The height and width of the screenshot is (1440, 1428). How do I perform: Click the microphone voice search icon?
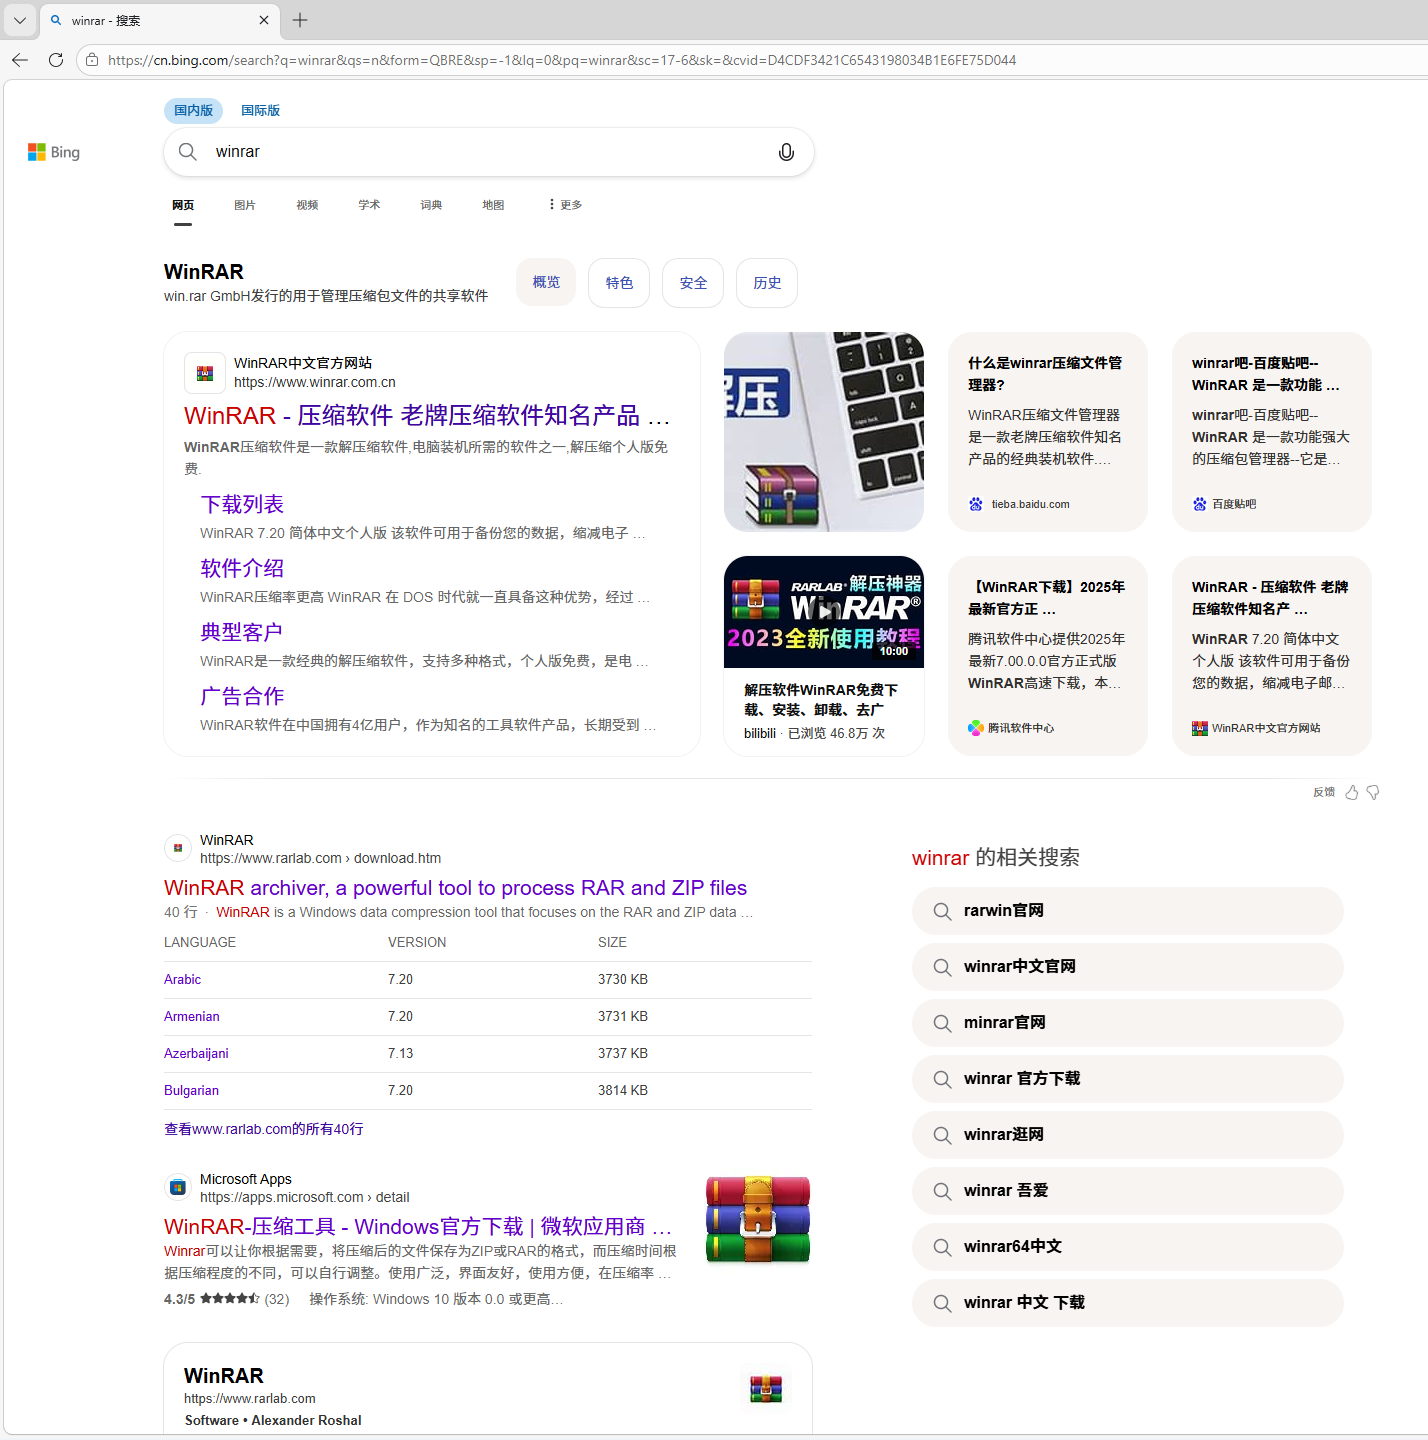[x=786, y=152]
